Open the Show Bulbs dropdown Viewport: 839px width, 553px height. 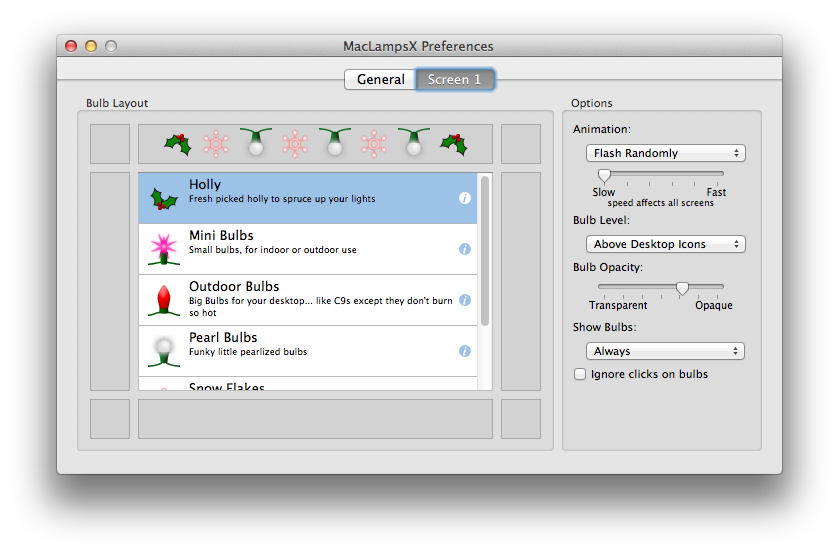[x=665, y=351]
